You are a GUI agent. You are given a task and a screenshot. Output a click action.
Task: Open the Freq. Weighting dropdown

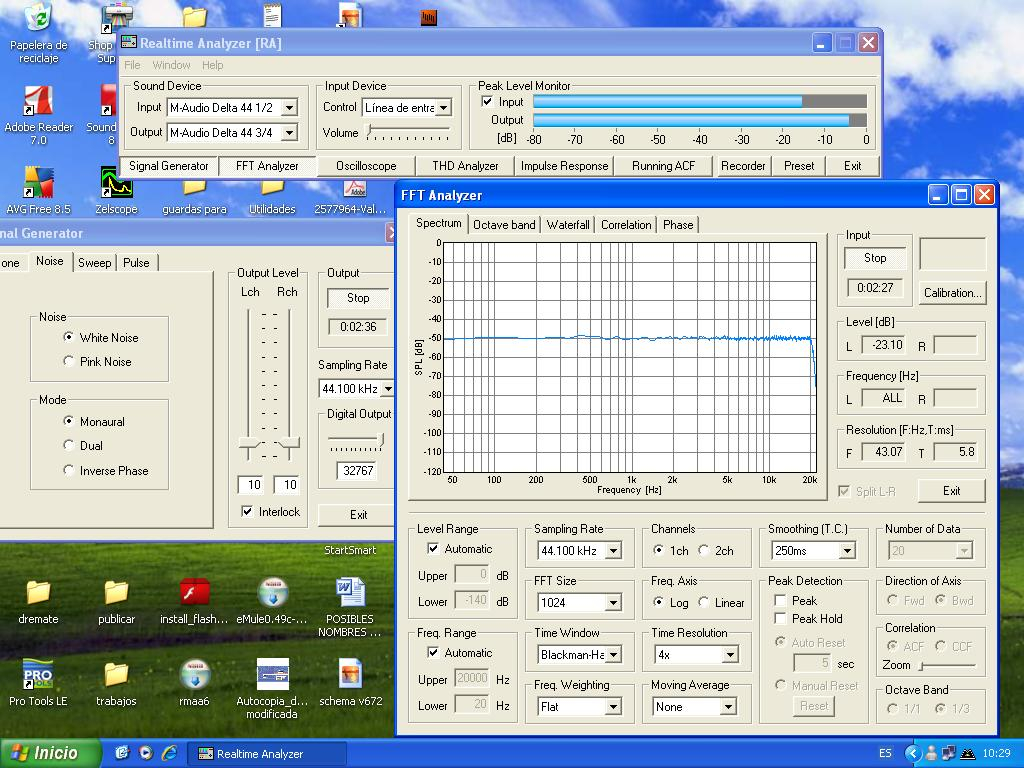click(x=612, y=707)
